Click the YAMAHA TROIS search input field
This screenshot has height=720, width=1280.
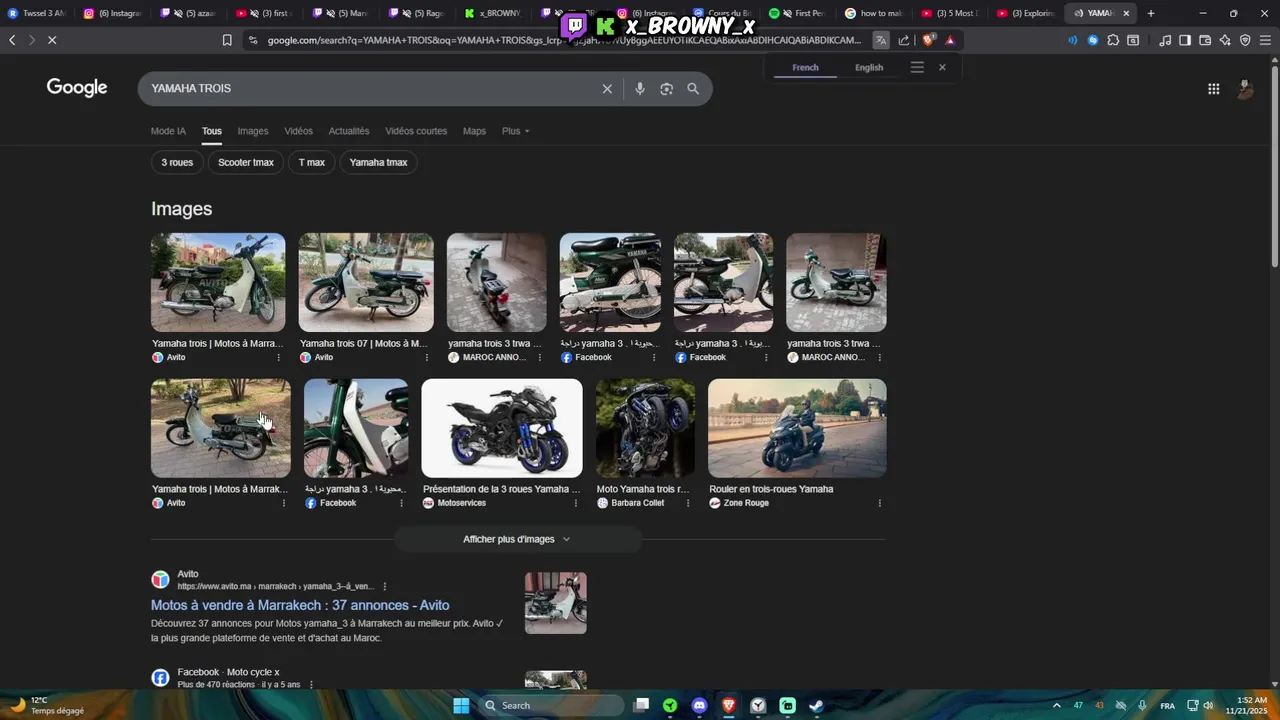[370, 89]
